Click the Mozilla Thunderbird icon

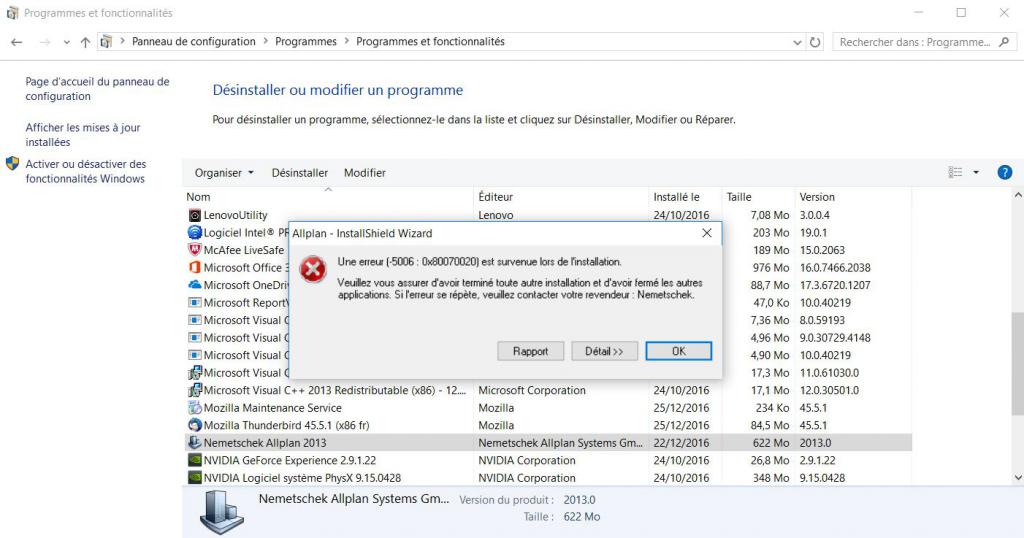(x=195, y=426)
